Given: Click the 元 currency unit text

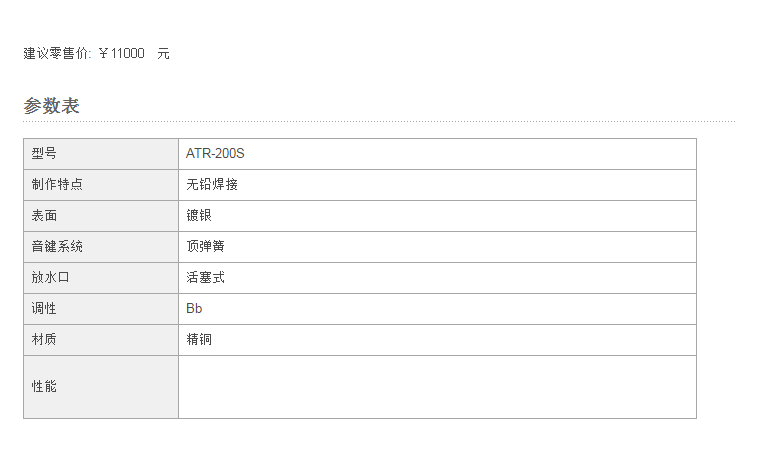Looking at the screenshot, I should (163, 54).
